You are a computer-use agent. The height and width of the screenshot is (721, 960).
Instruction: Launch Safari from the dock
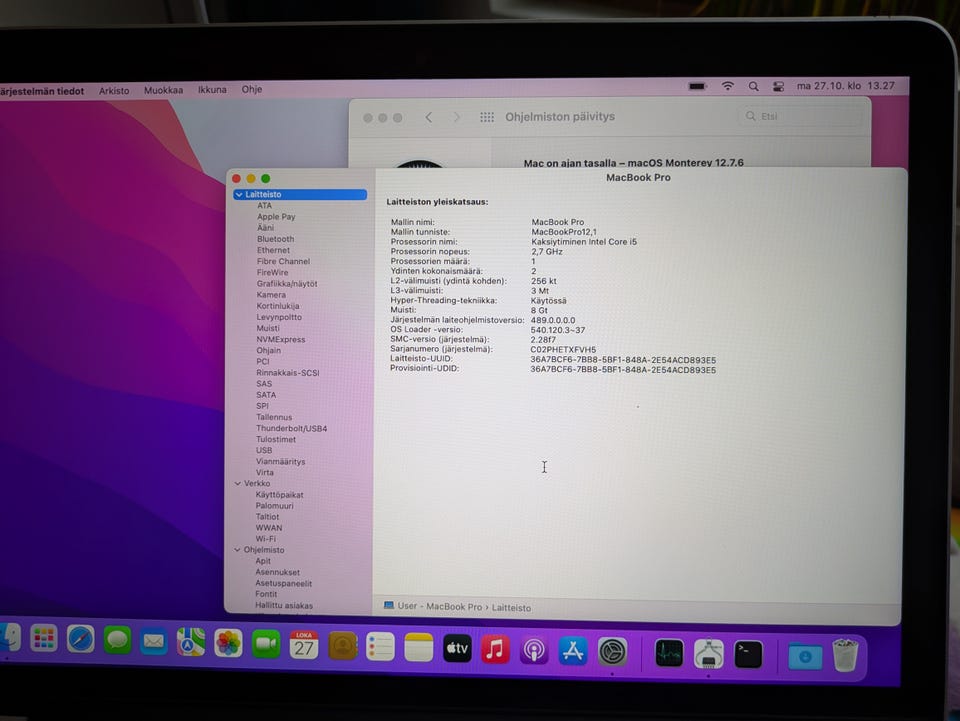pyautogui.click(x=80, y=640)
